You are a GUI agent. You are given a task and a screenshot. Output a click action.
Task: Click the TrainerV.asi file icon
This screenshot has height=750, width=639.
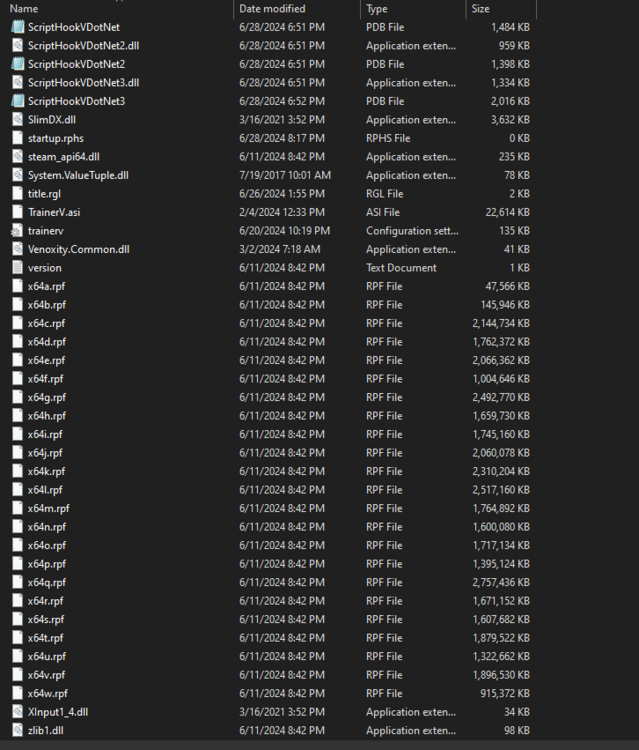point(18,212)
